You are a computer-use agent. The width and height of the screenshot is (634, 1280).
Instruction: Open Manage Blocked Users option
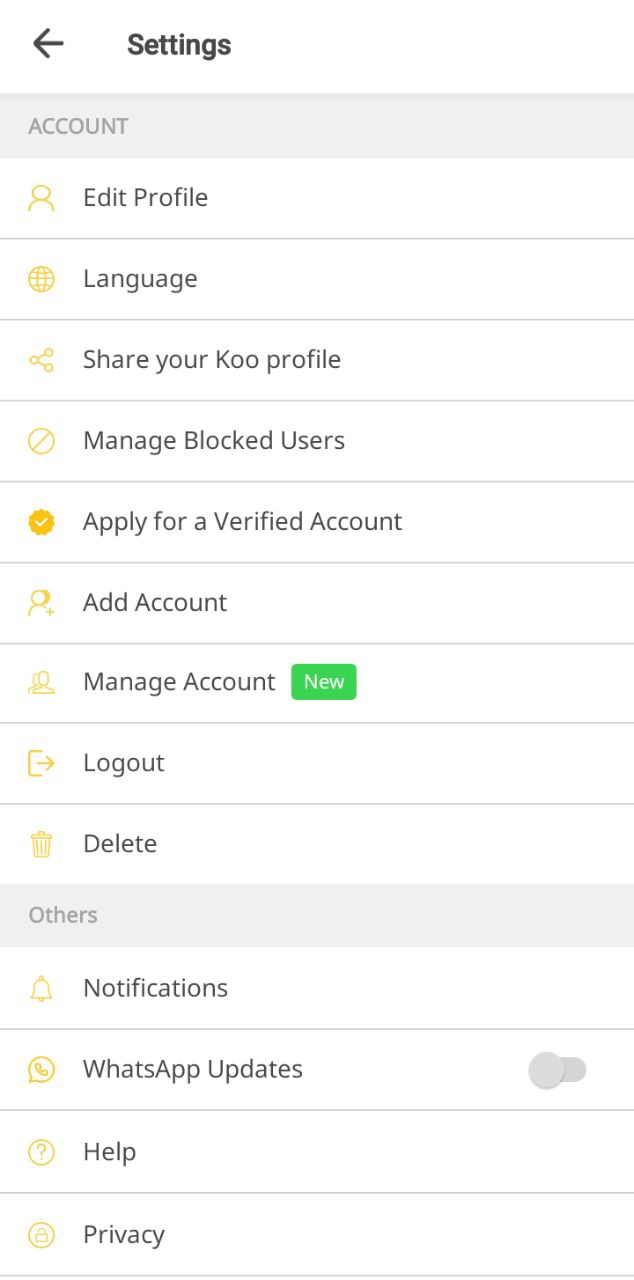(x=214, y=441)
